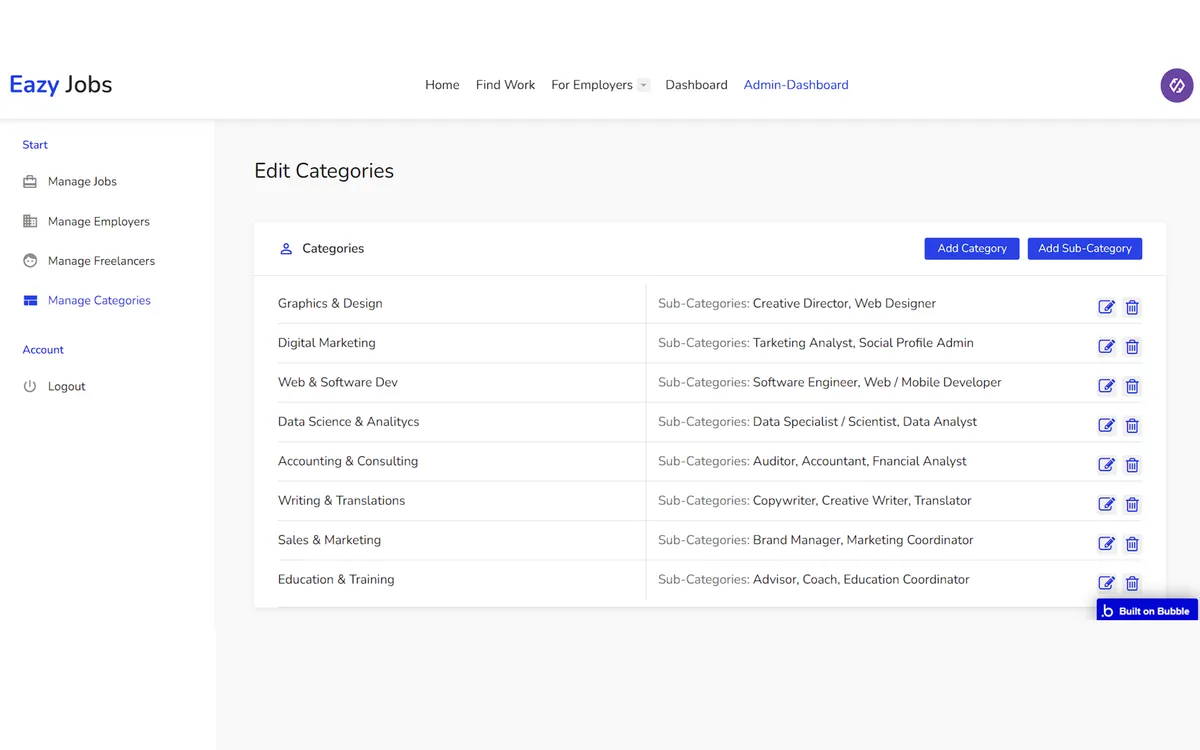Click the Logout power icon

click(30, 386)
